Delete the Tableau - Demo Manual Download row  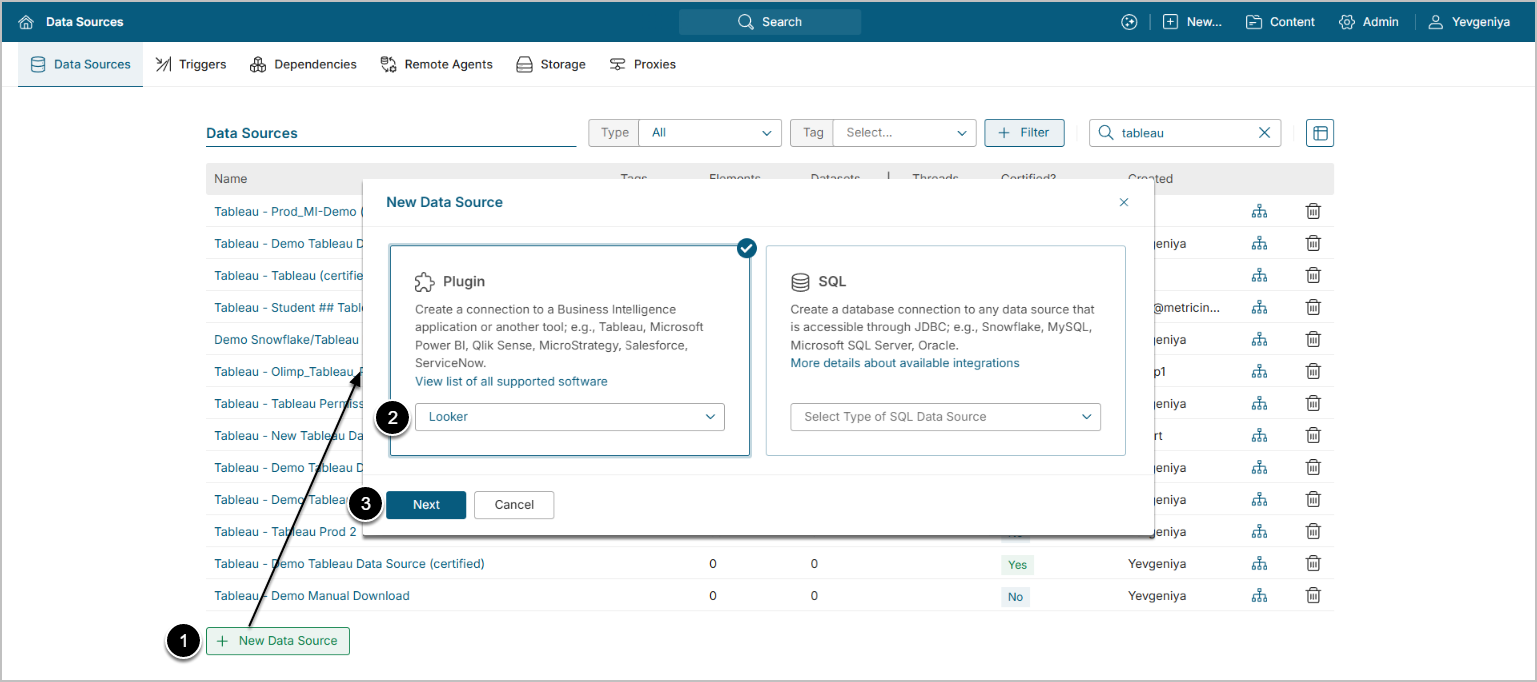(x=1313, y=595)
